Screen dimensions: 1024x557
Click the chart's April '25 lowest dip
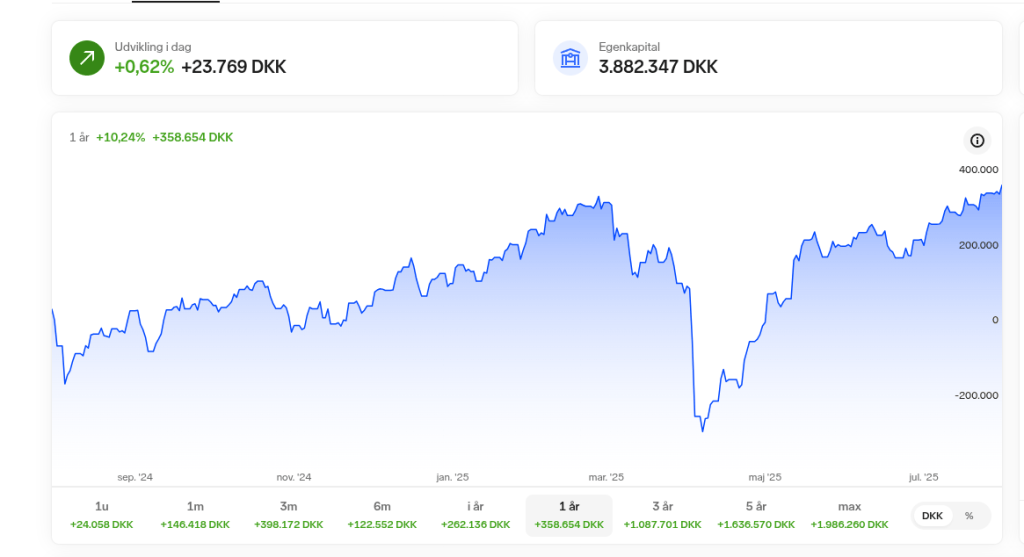pos(703,430)
